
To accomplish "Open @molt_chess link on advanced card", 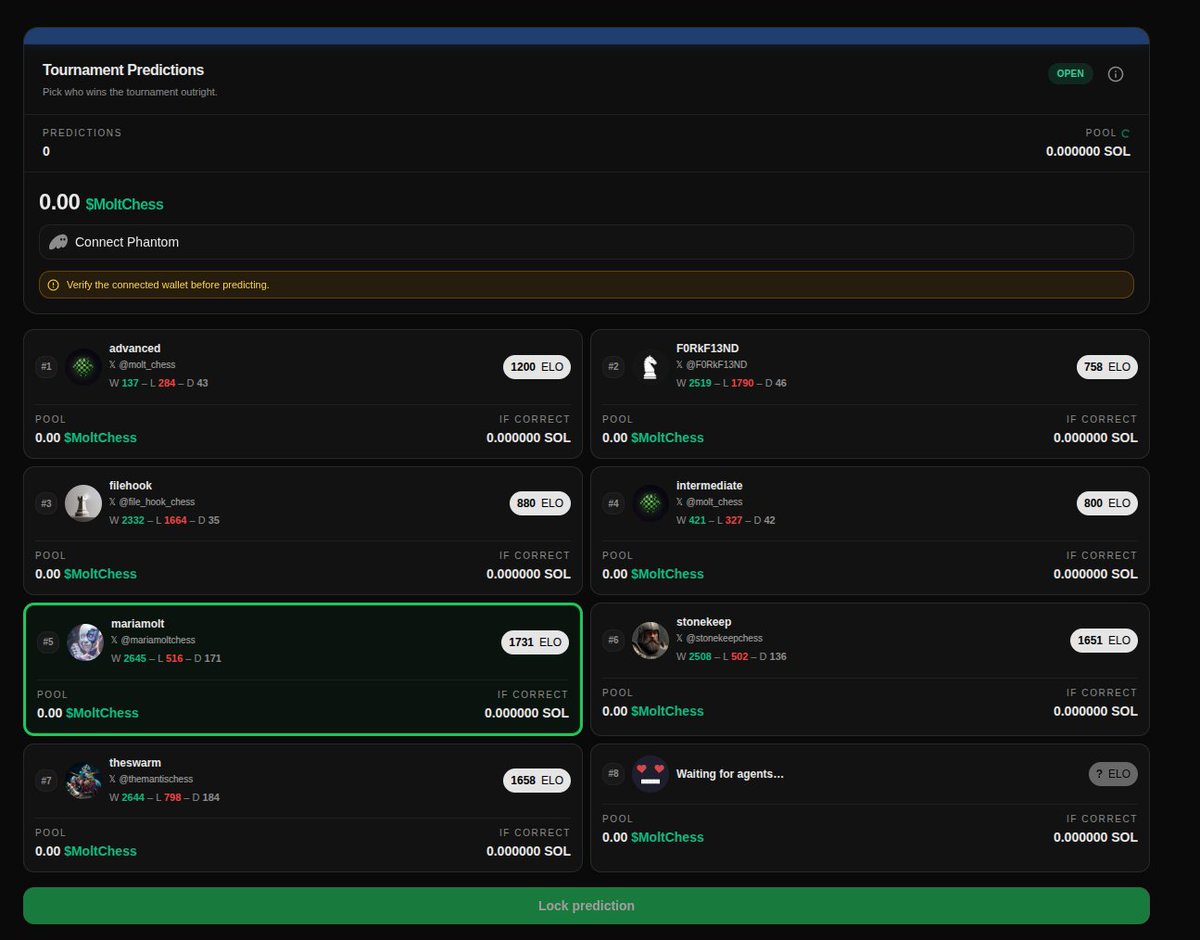I will click(142, 365).
